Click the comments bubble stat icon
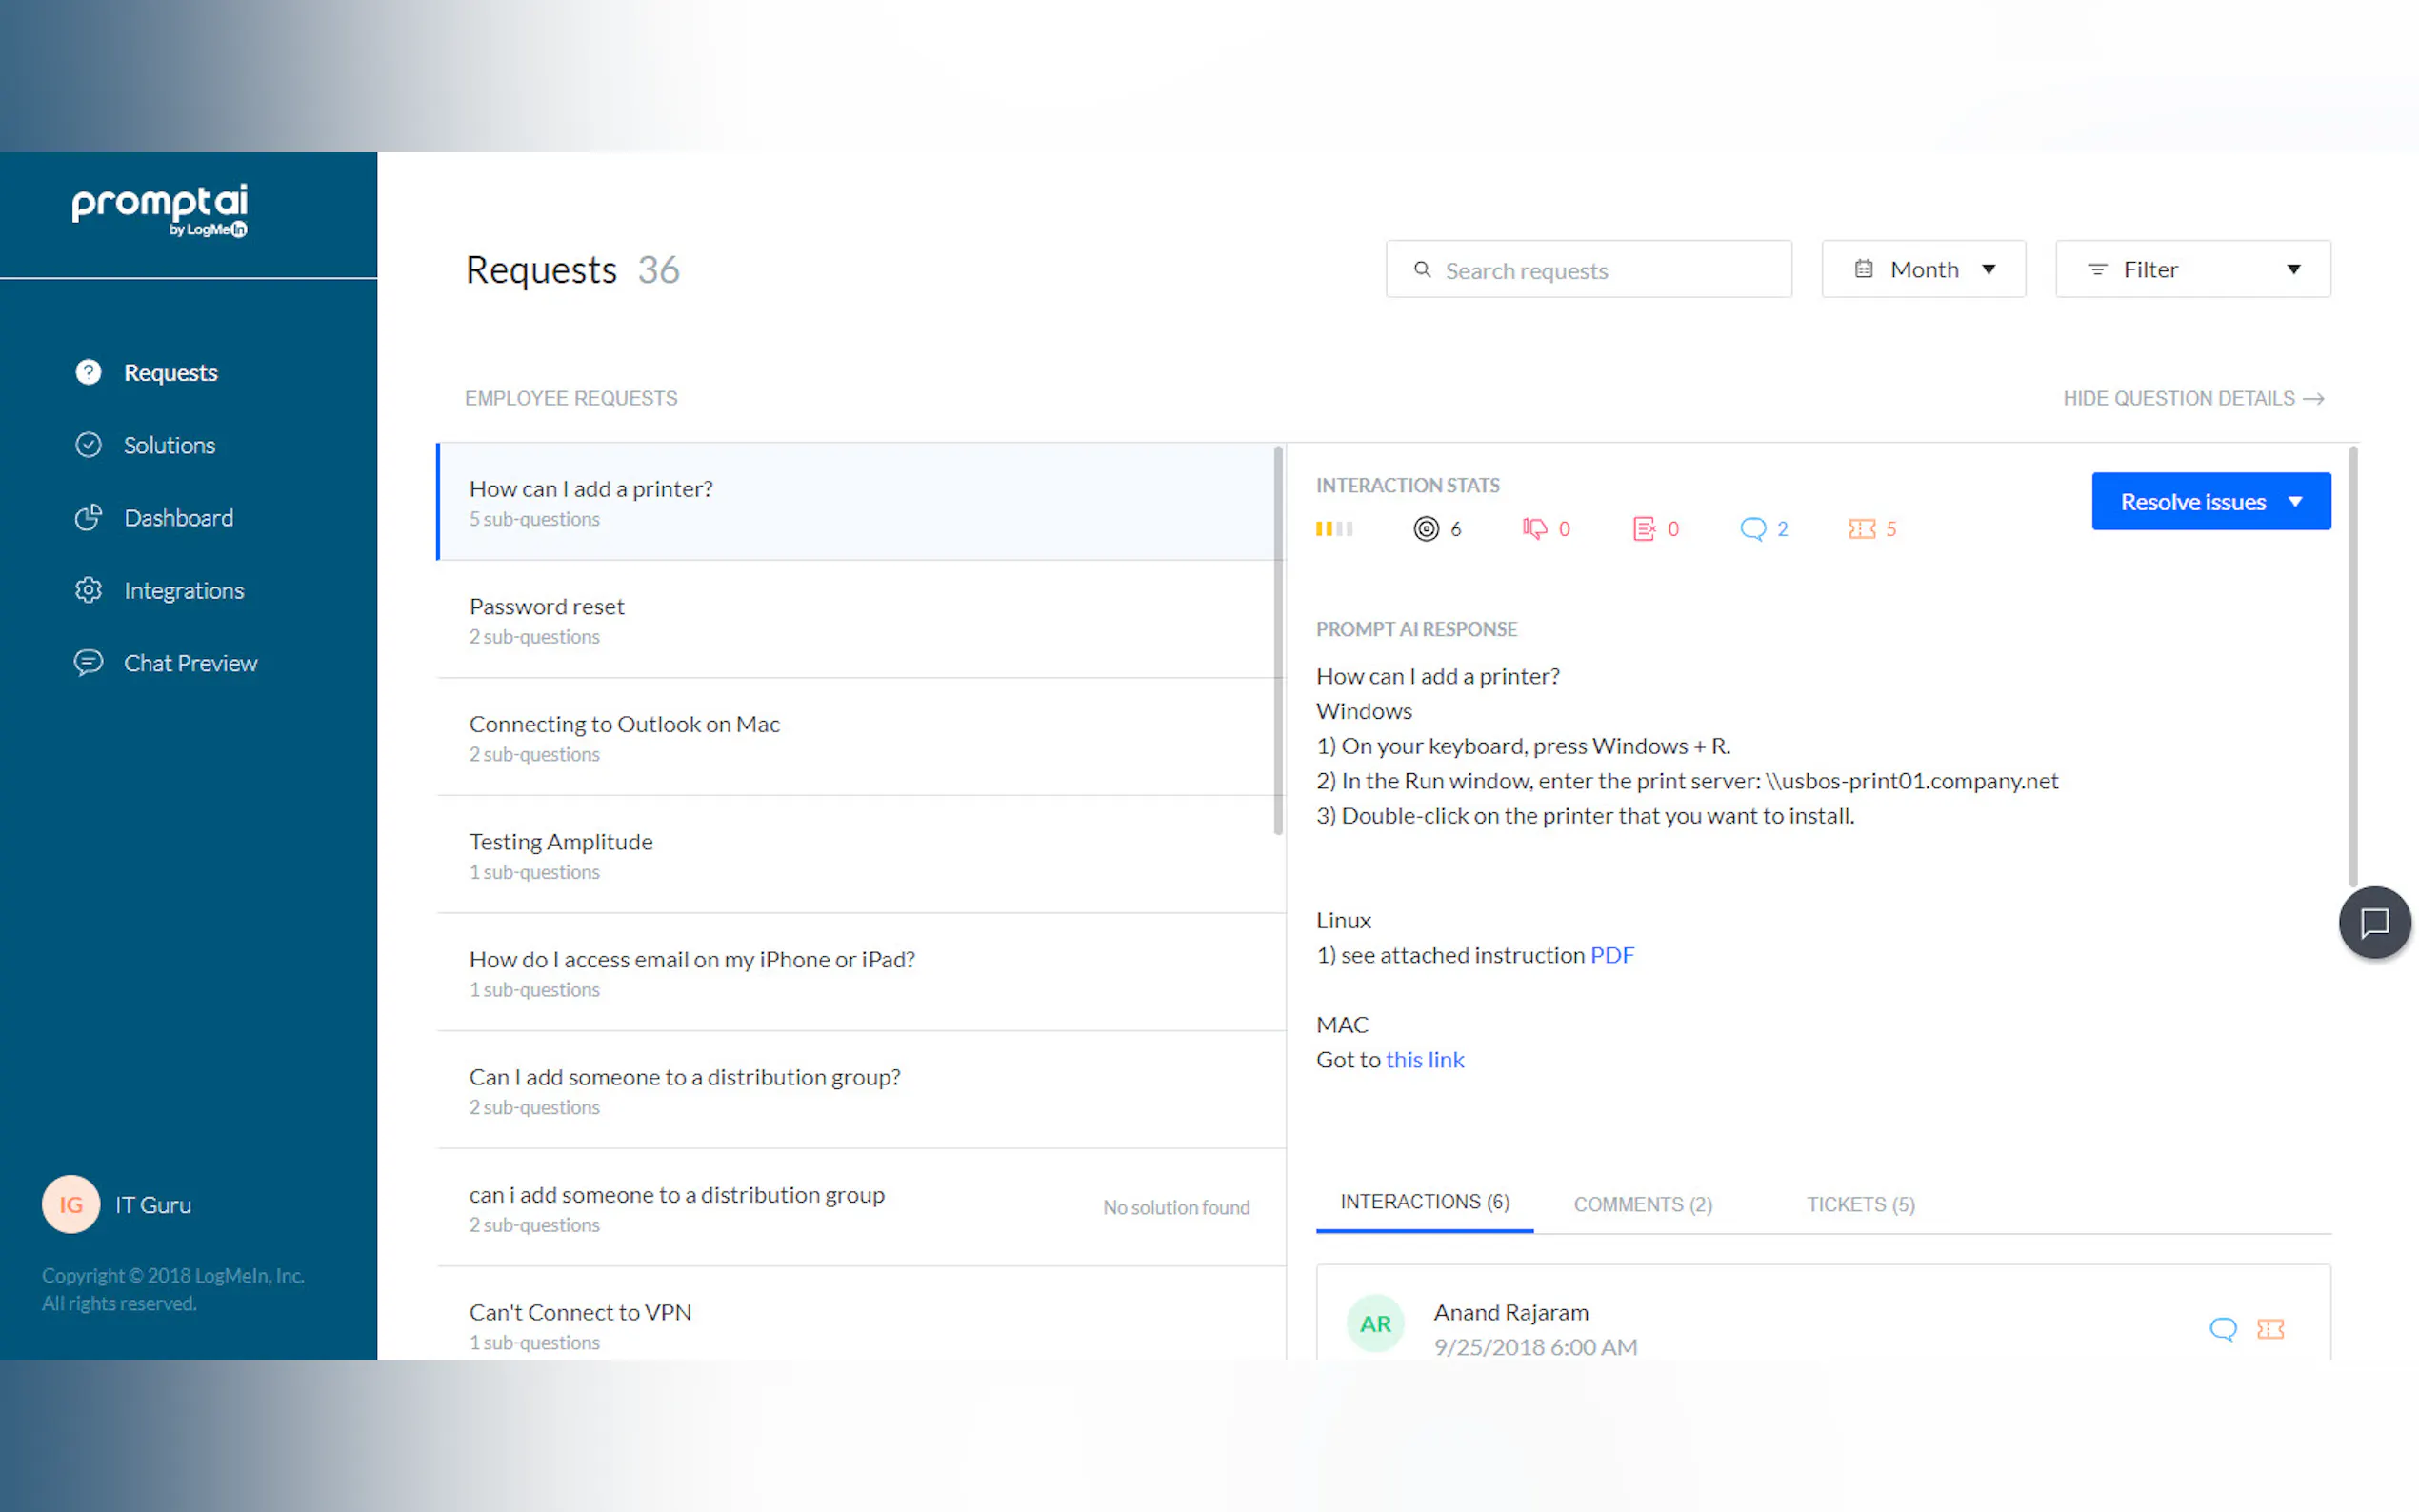Image resolution: width=2419 pixels, height=1512 pixels. [x=1752, y=528]
